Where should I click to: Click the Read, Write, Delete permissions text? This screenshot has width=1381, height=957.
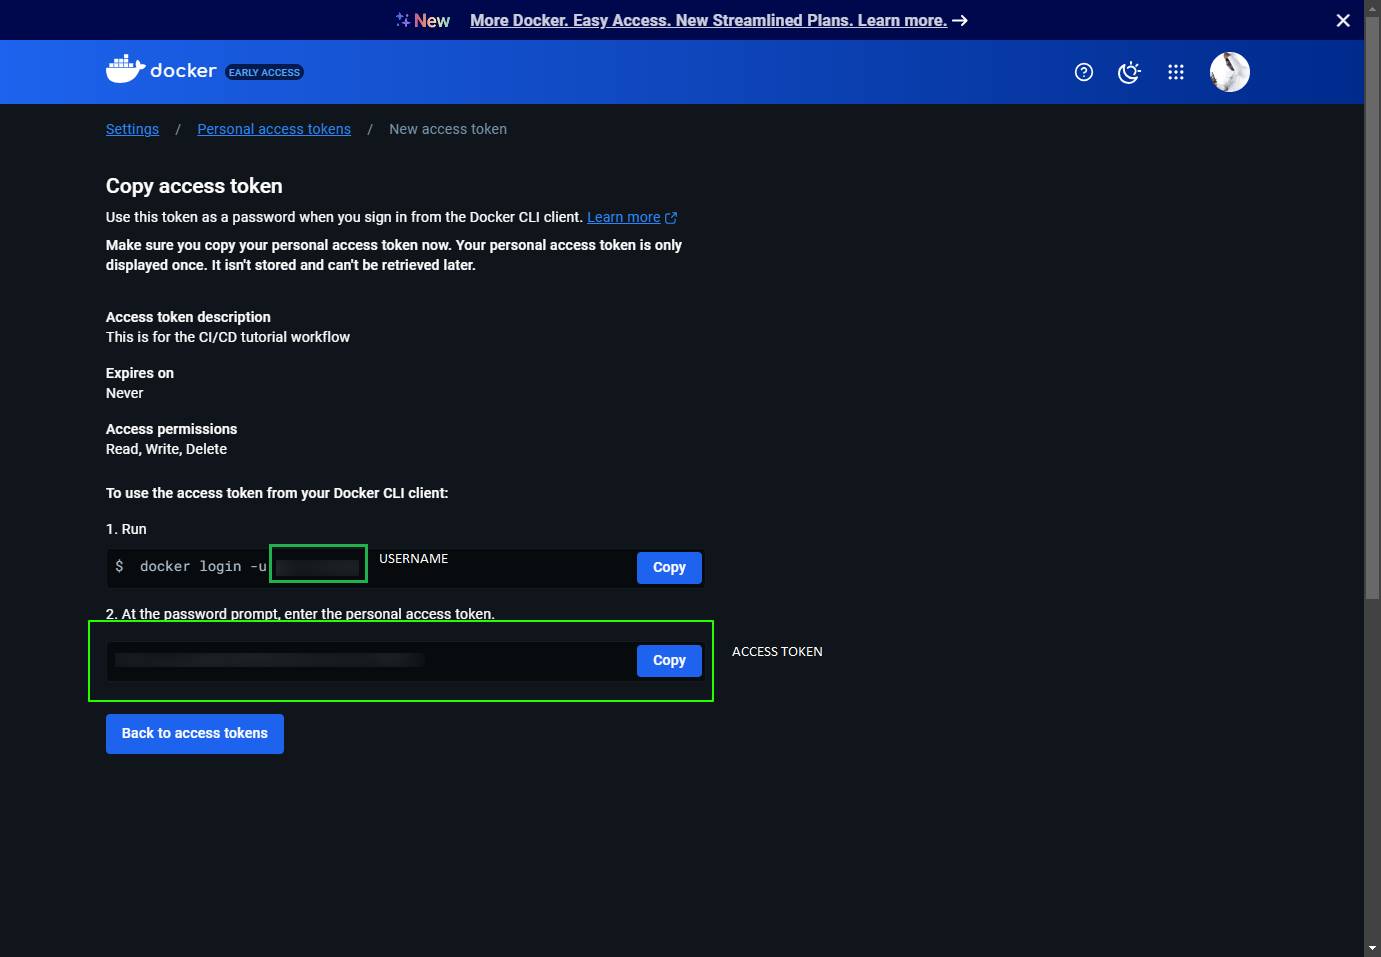(166, 449)
